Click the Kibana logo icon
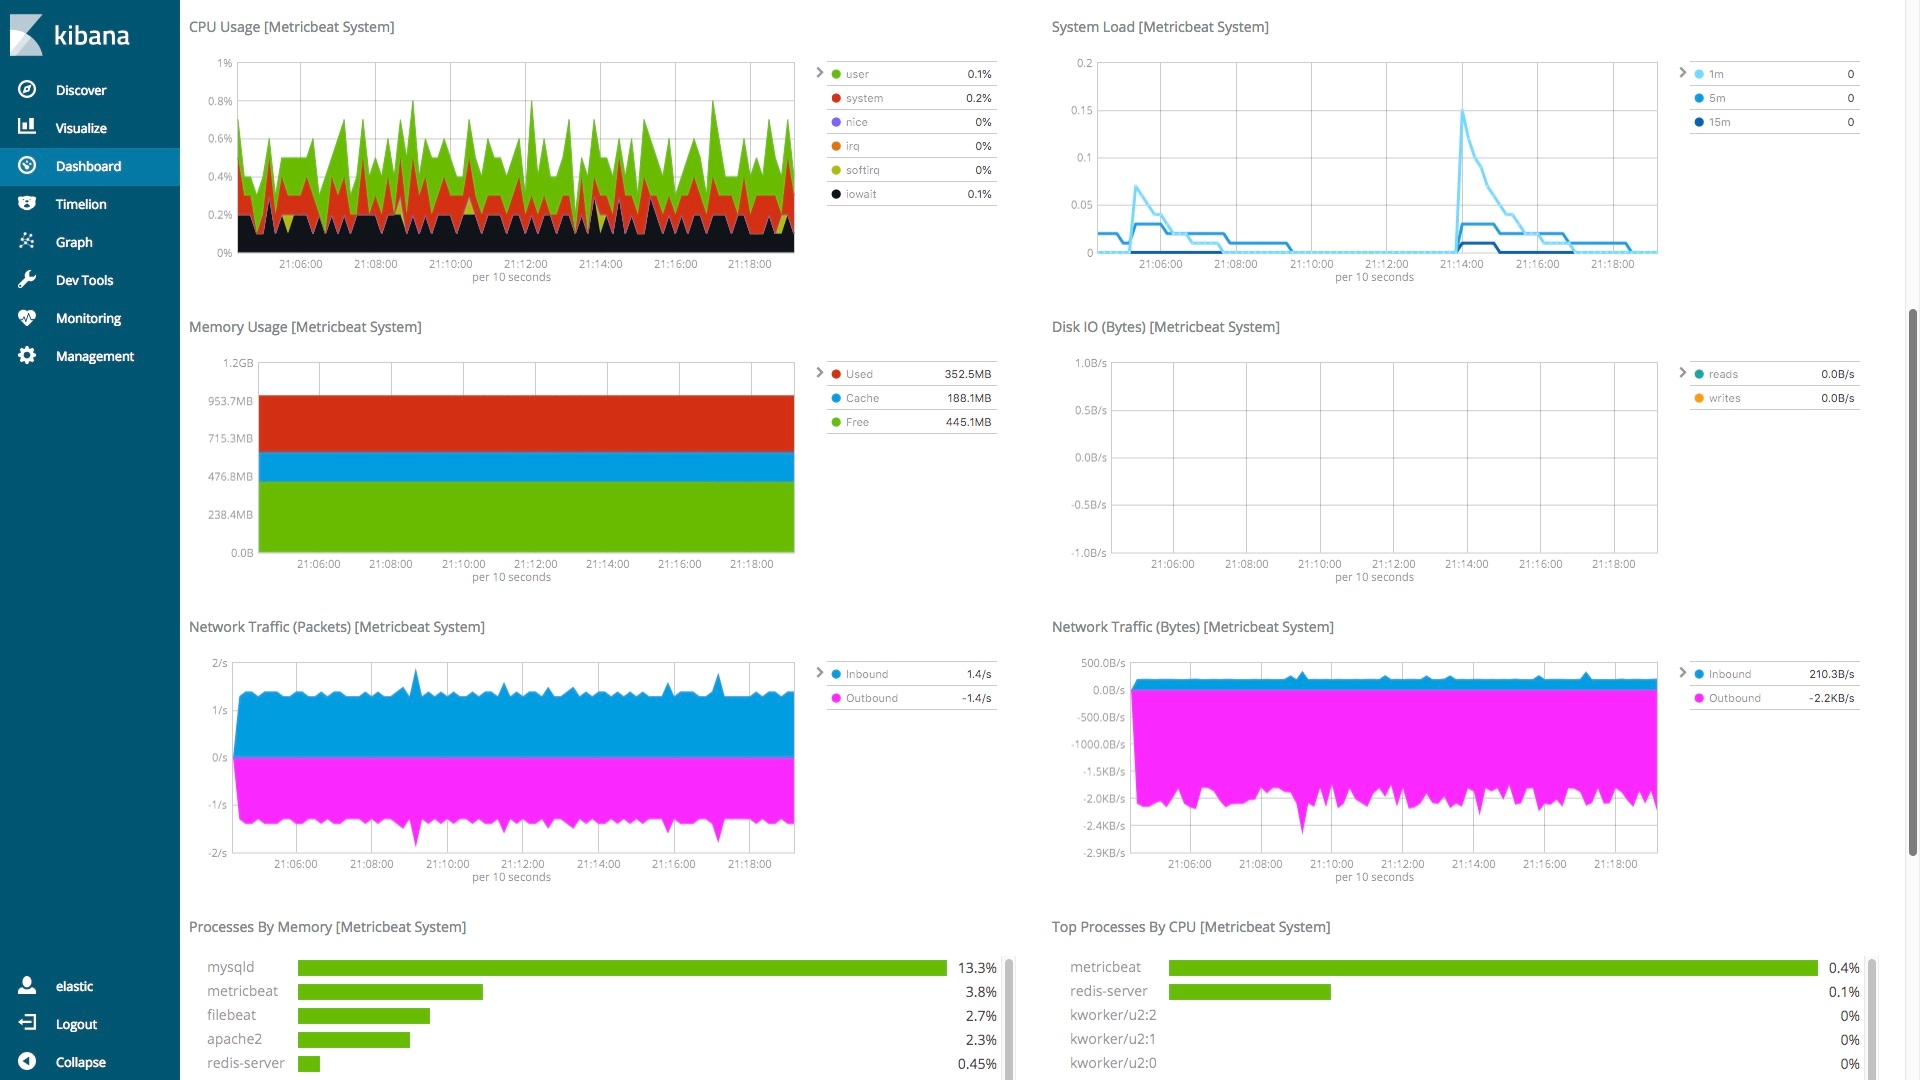1920x1080 pixels. [x=27, y=35]
